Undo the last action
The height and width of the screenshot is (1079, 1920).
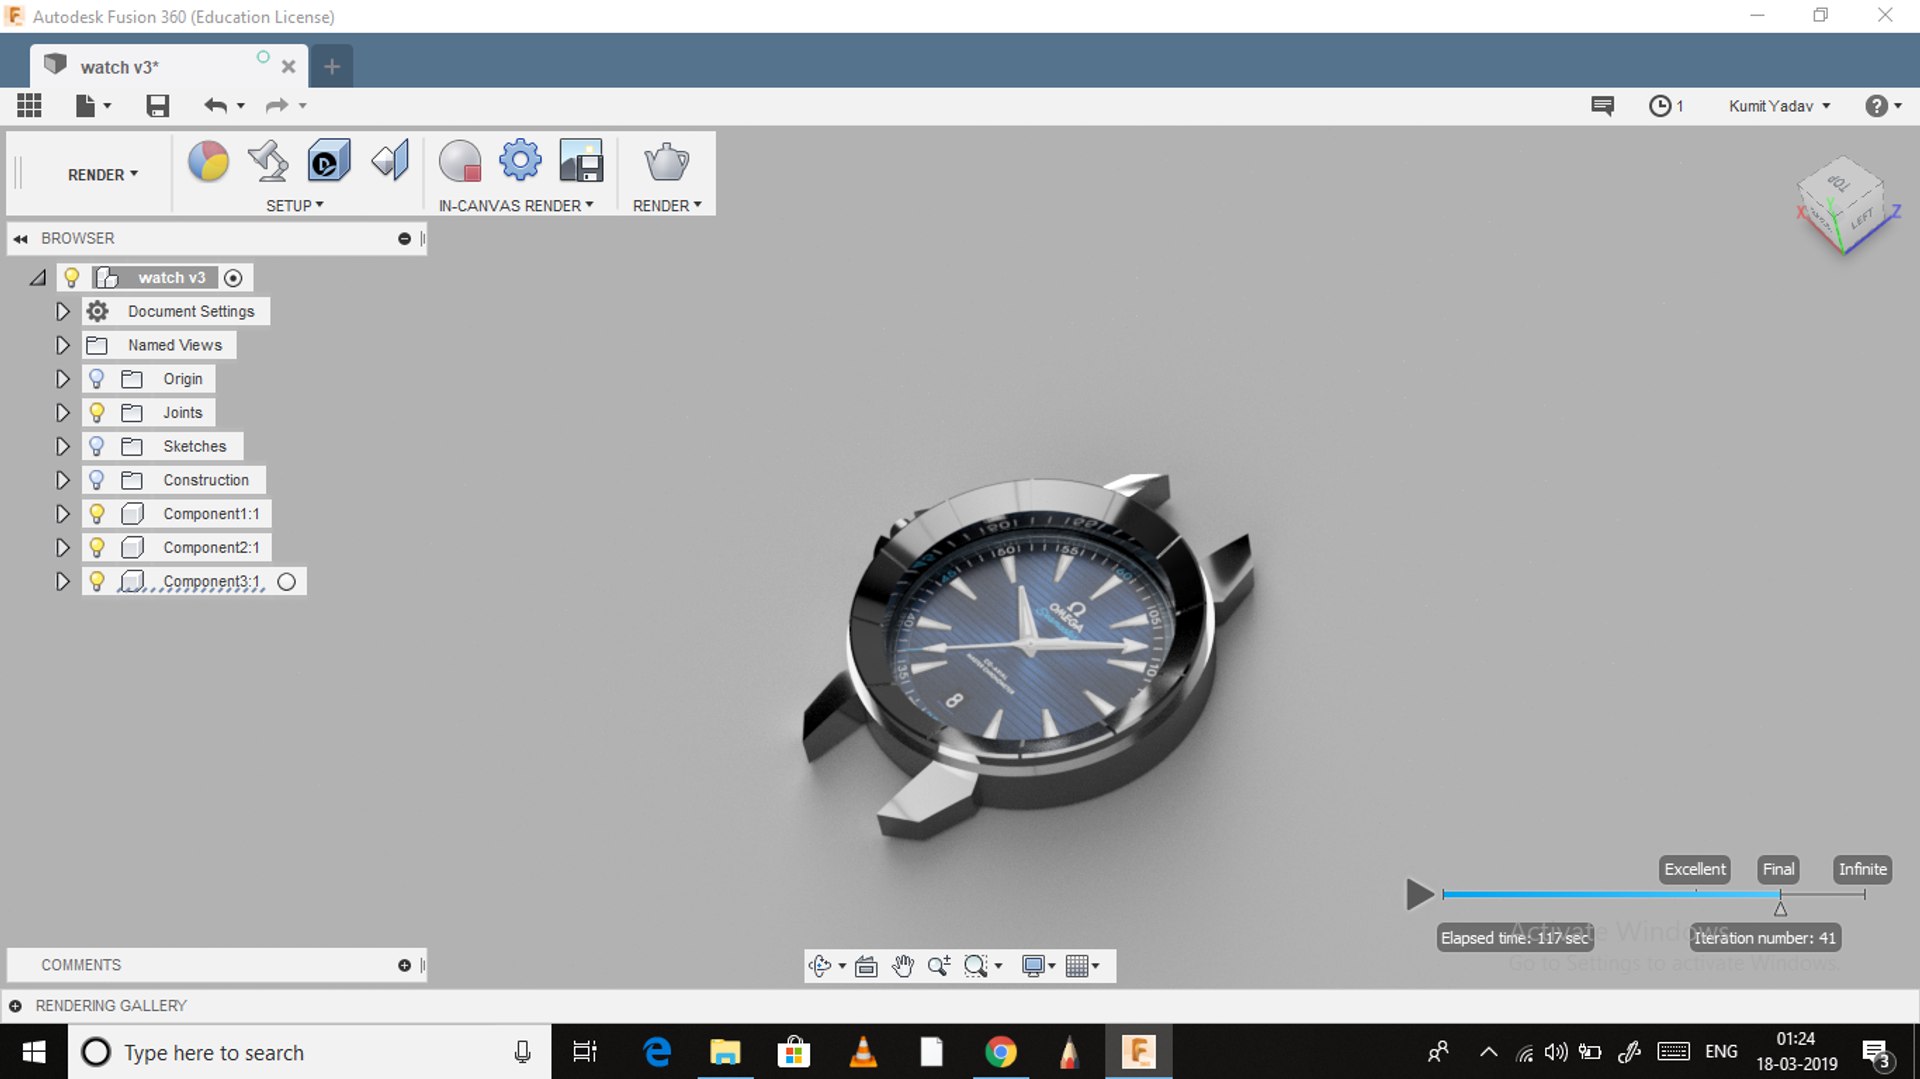[x=216, y=105]
